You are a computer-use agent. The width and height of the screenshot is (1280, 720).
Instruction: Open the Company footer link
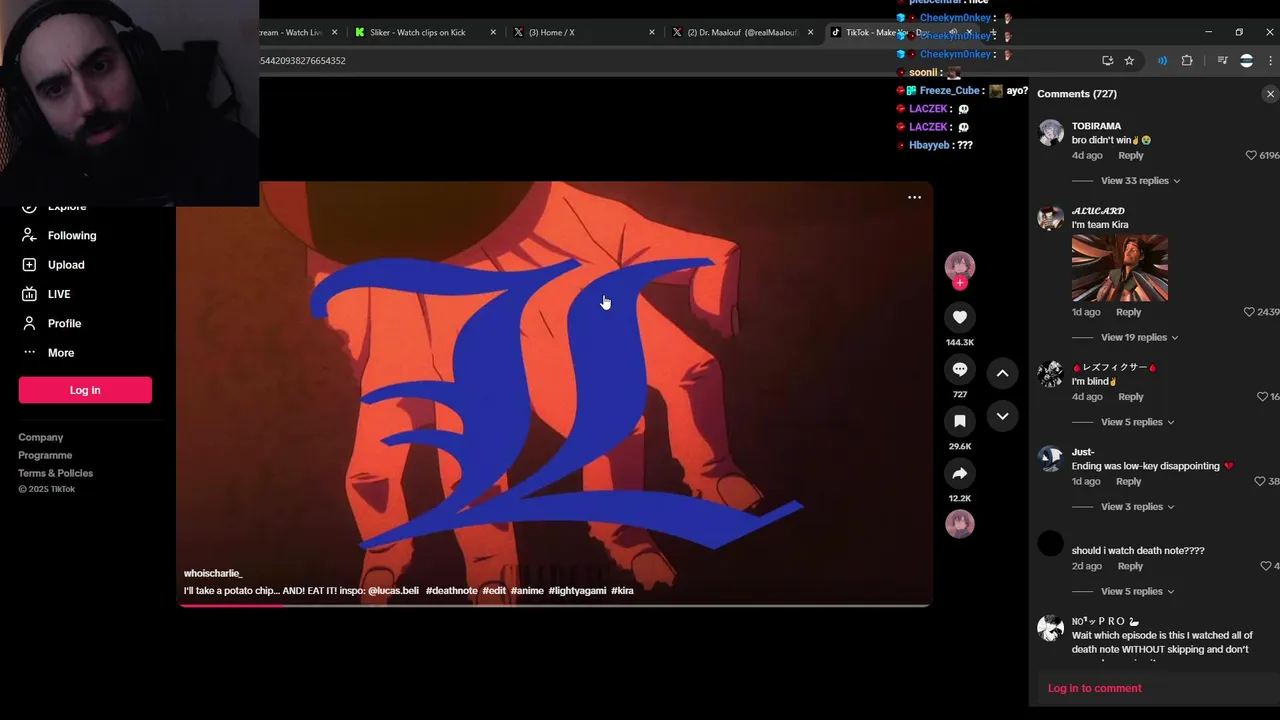40,437
